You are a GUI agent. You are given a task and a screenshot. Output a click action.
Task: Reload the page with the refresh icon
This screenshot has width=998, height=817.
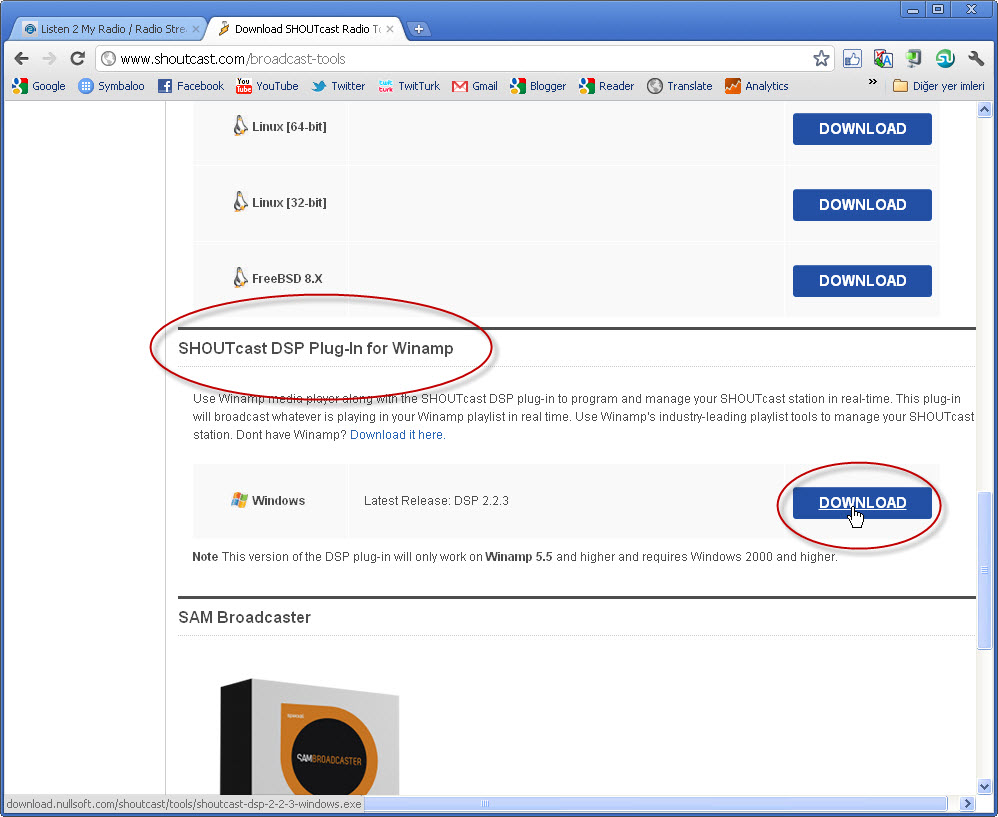pos(78,59)
